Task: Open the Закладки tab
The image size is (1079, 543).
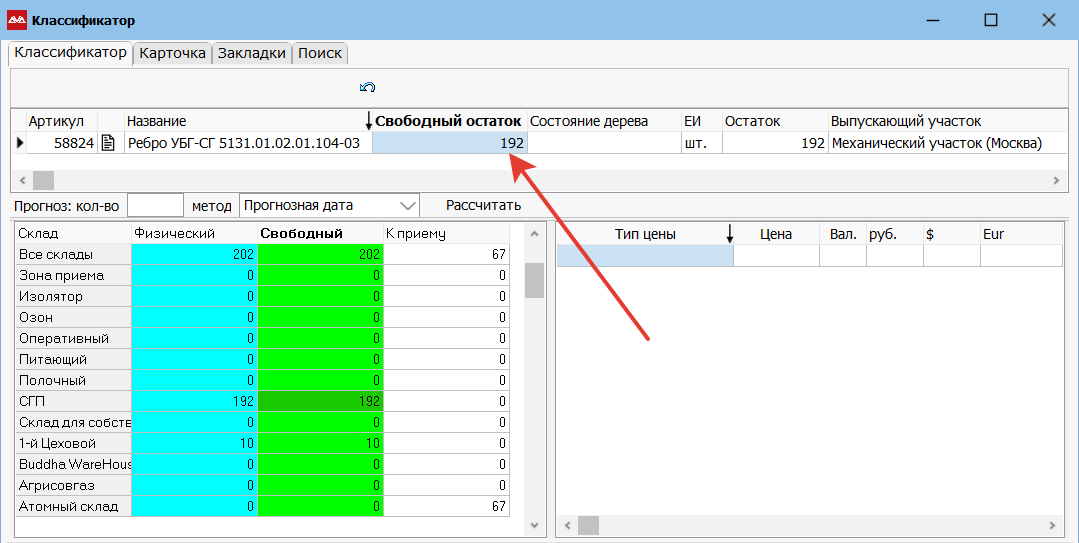Action: (x=252, y=53)
